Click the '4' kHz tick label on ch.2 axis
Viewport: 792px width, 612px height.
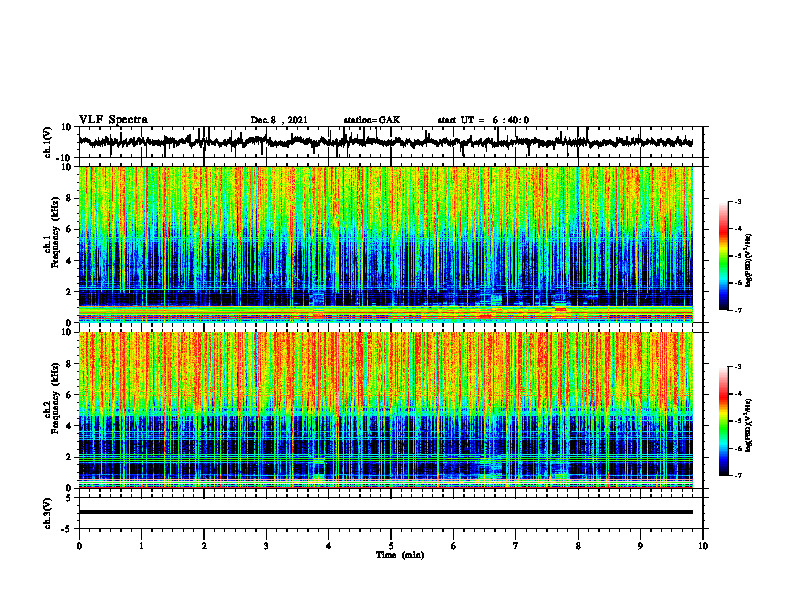pos(69,426)
